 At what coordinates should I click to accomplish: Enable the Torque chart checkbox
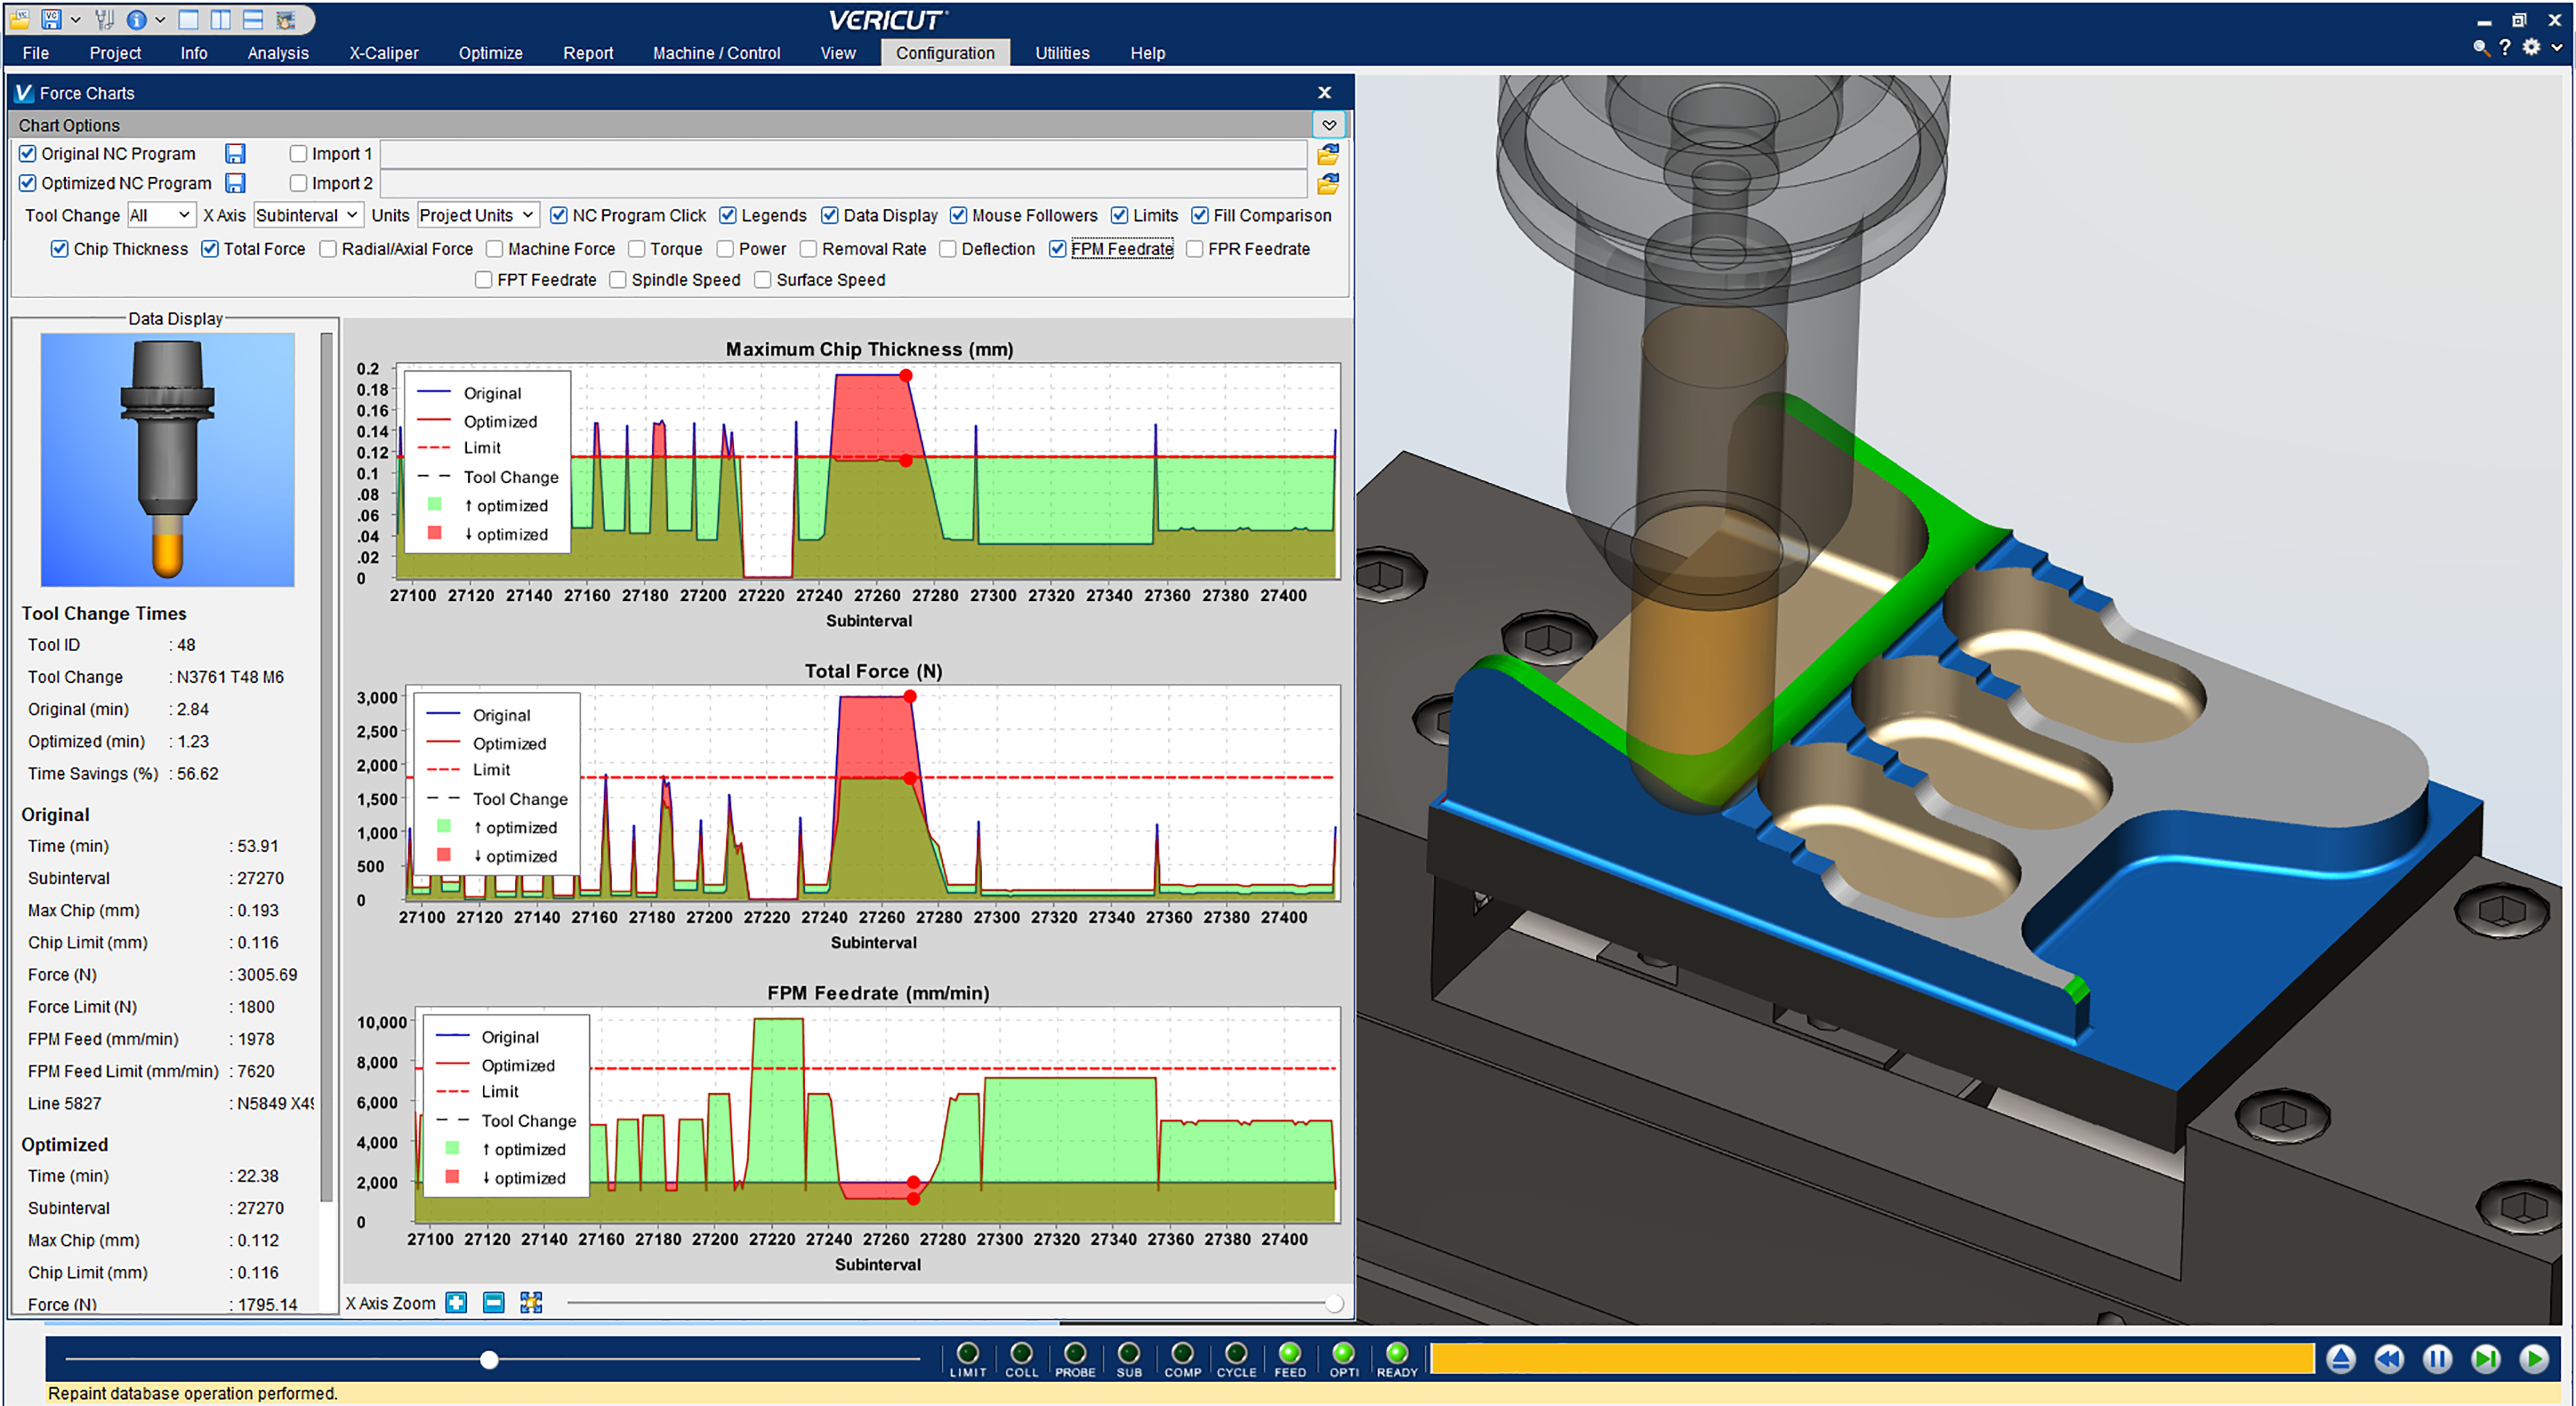[636, 248]
